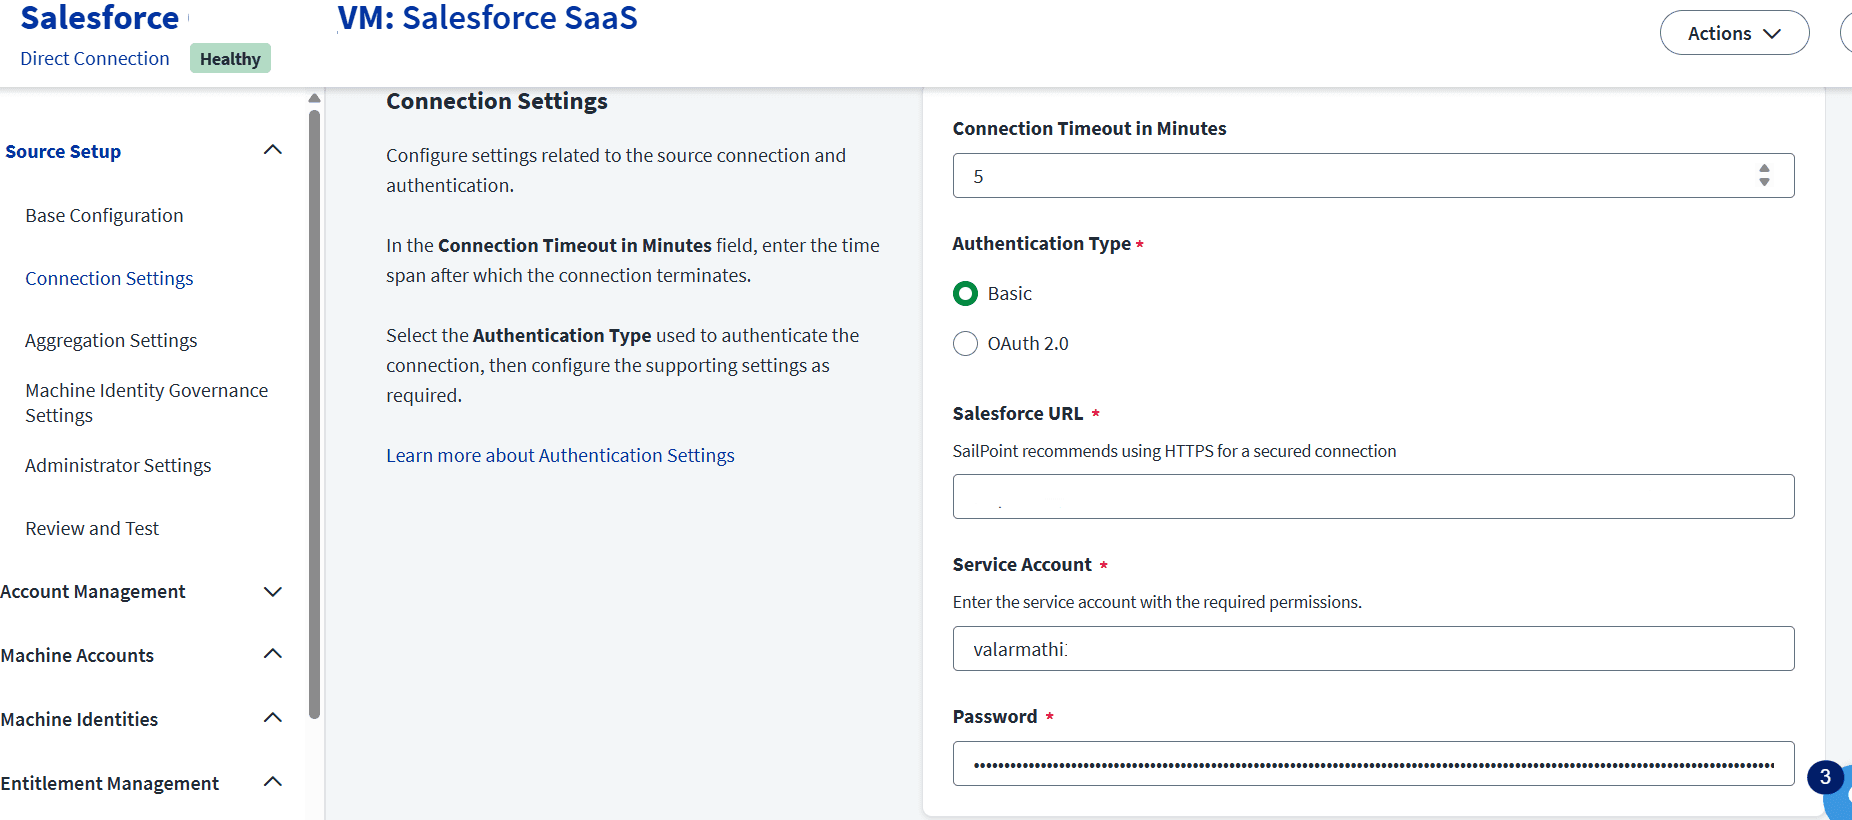Click the Account Management heading

tap(93, 591)
